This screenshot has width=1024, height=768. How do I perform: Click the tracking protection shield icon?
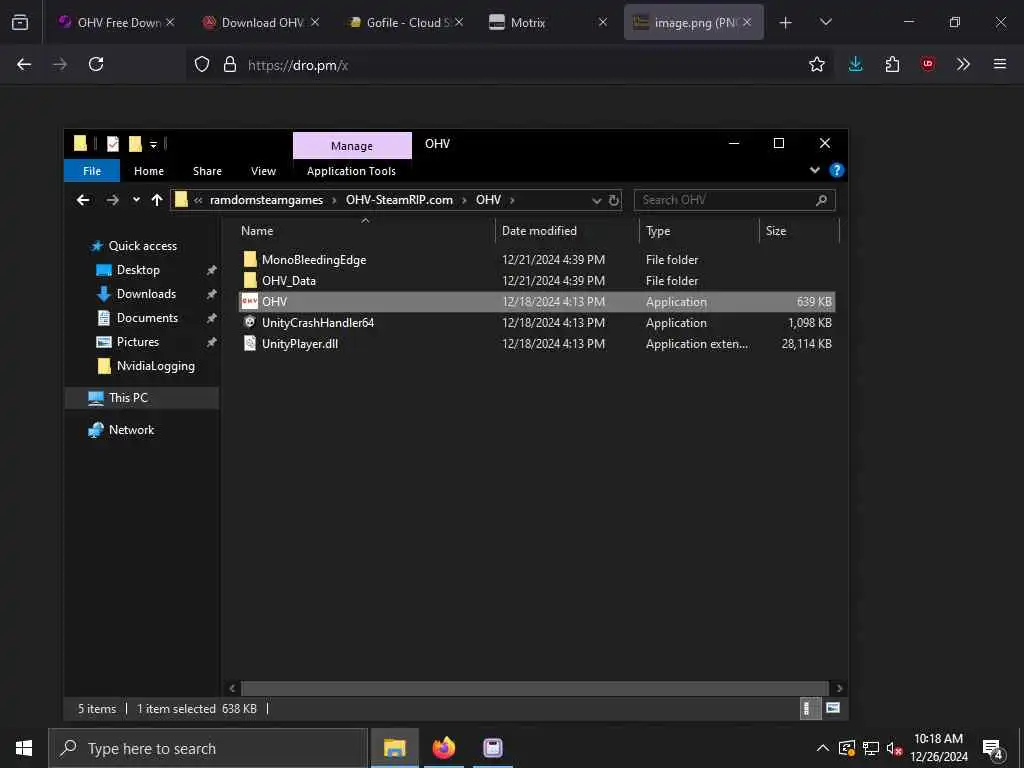pos(202,64)
